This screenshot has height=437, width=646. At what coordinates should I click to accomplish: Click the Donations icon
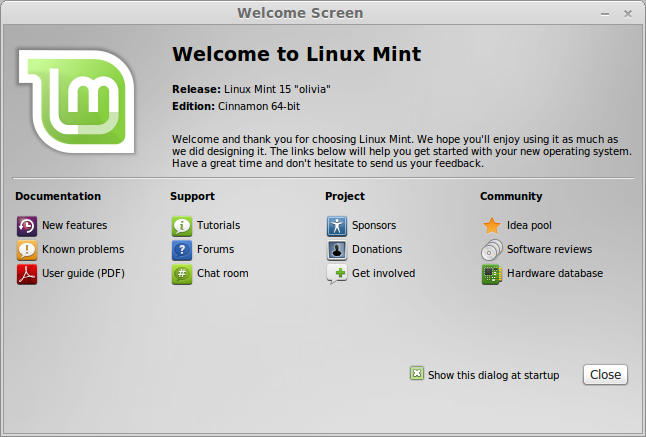click(336, 250)
